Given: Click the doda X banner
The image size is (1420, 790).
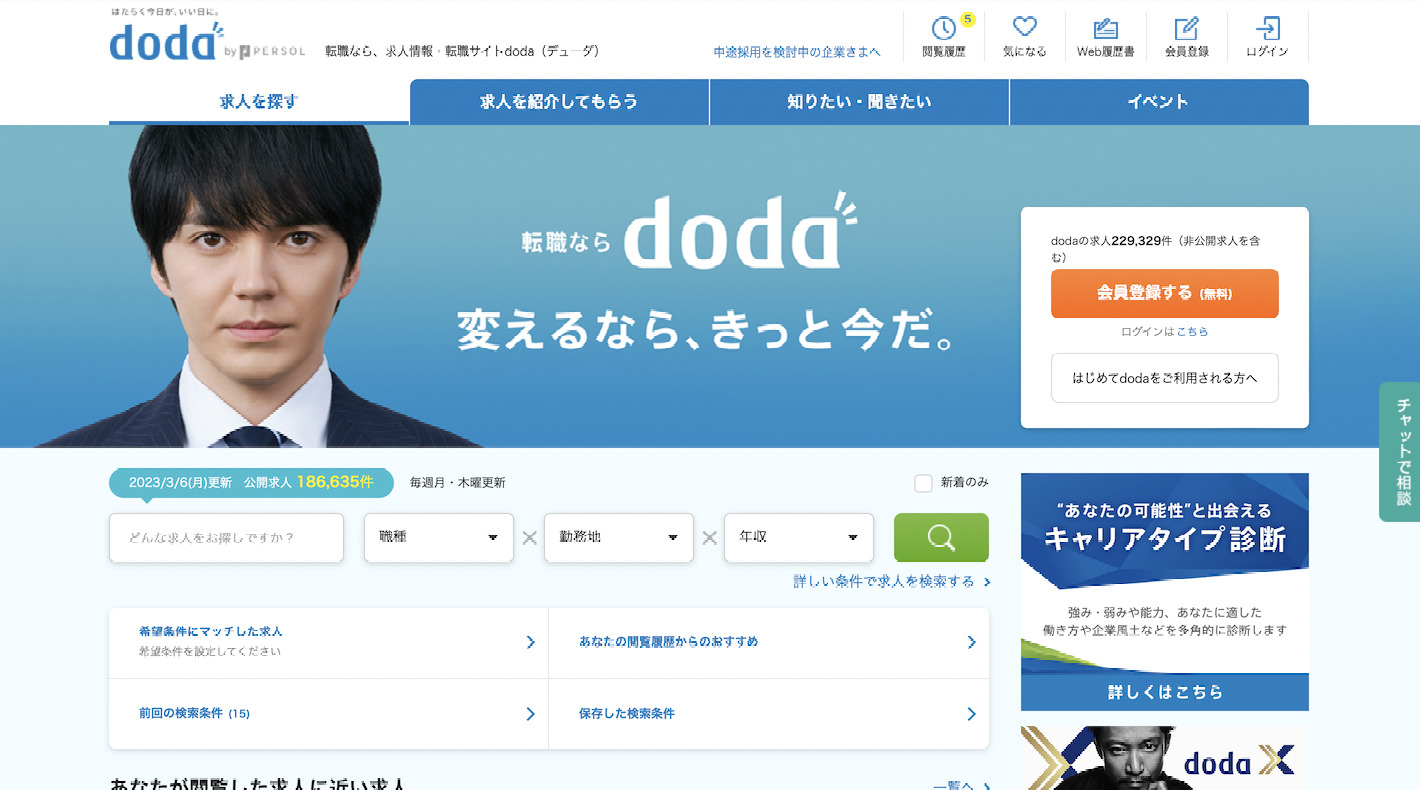Looking at the screenshot, I should [x=1165, y=758].
